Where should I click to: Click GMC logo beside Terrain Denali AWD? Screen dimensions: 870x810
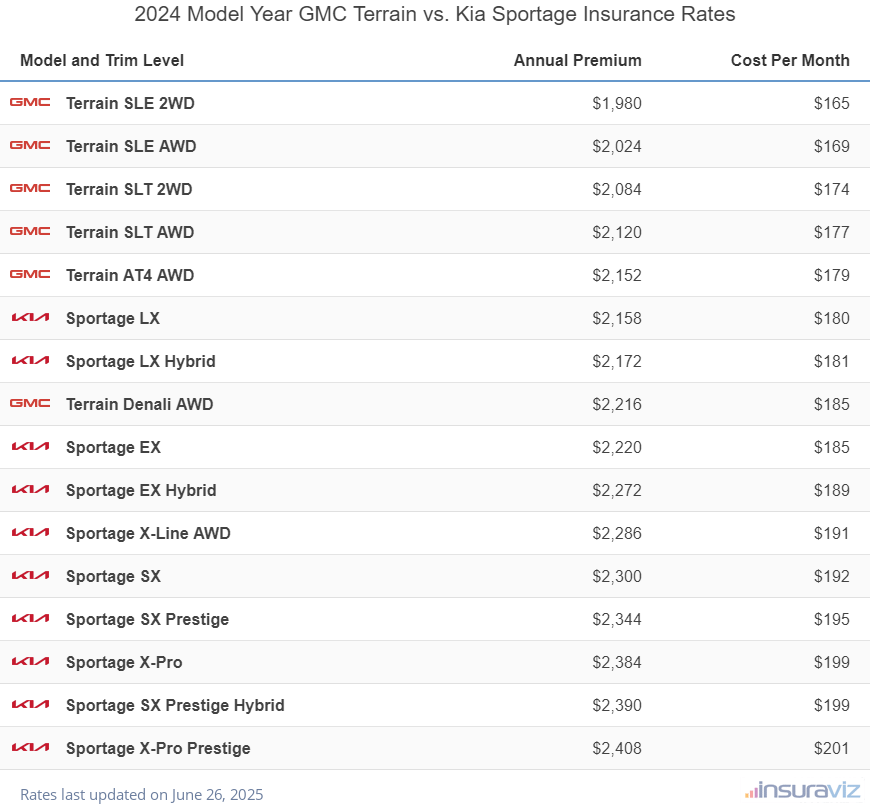coord(30,403)
